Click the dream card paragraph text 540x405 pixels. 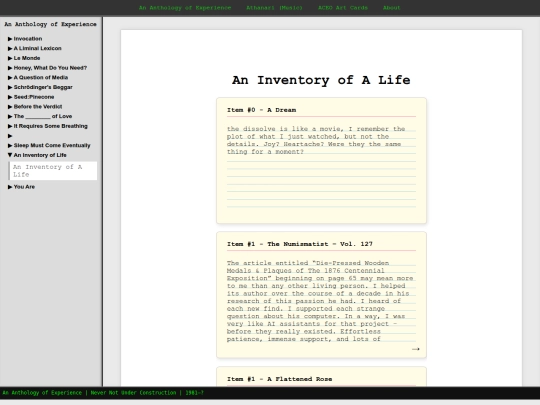click(316, 140)
